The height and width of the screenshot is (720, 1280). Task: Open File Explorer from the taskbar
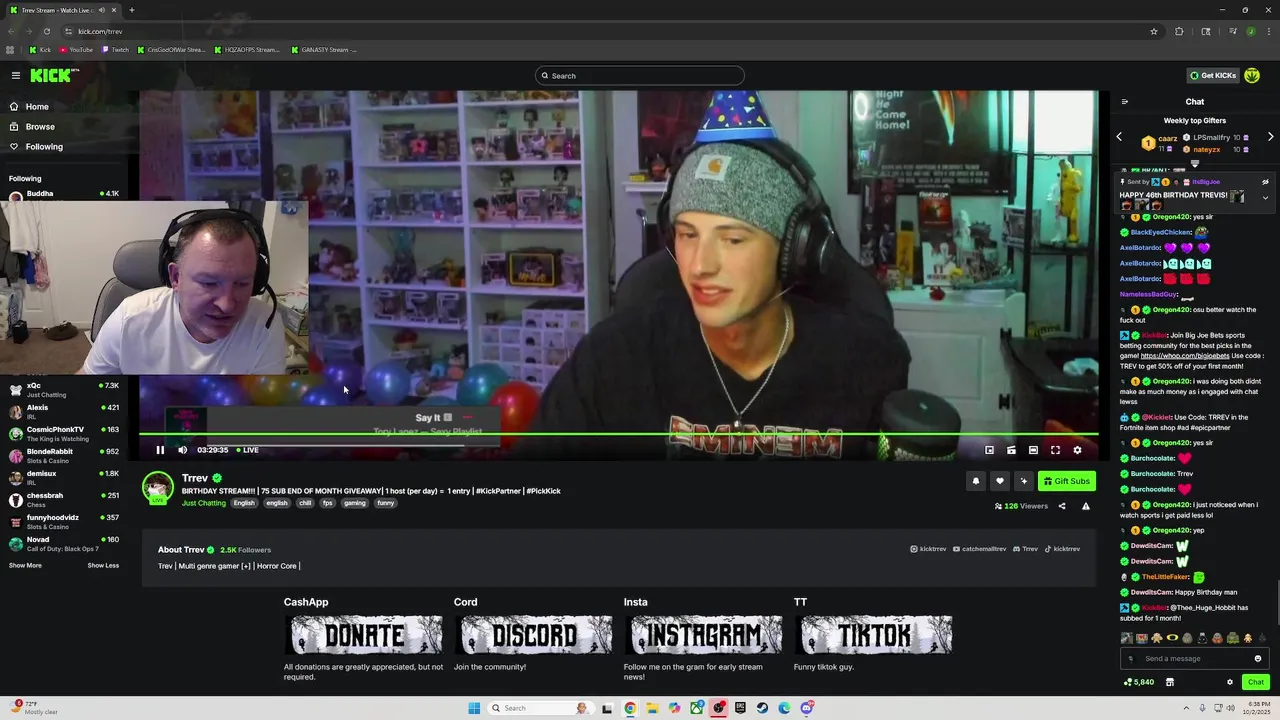tap(652, 708)
